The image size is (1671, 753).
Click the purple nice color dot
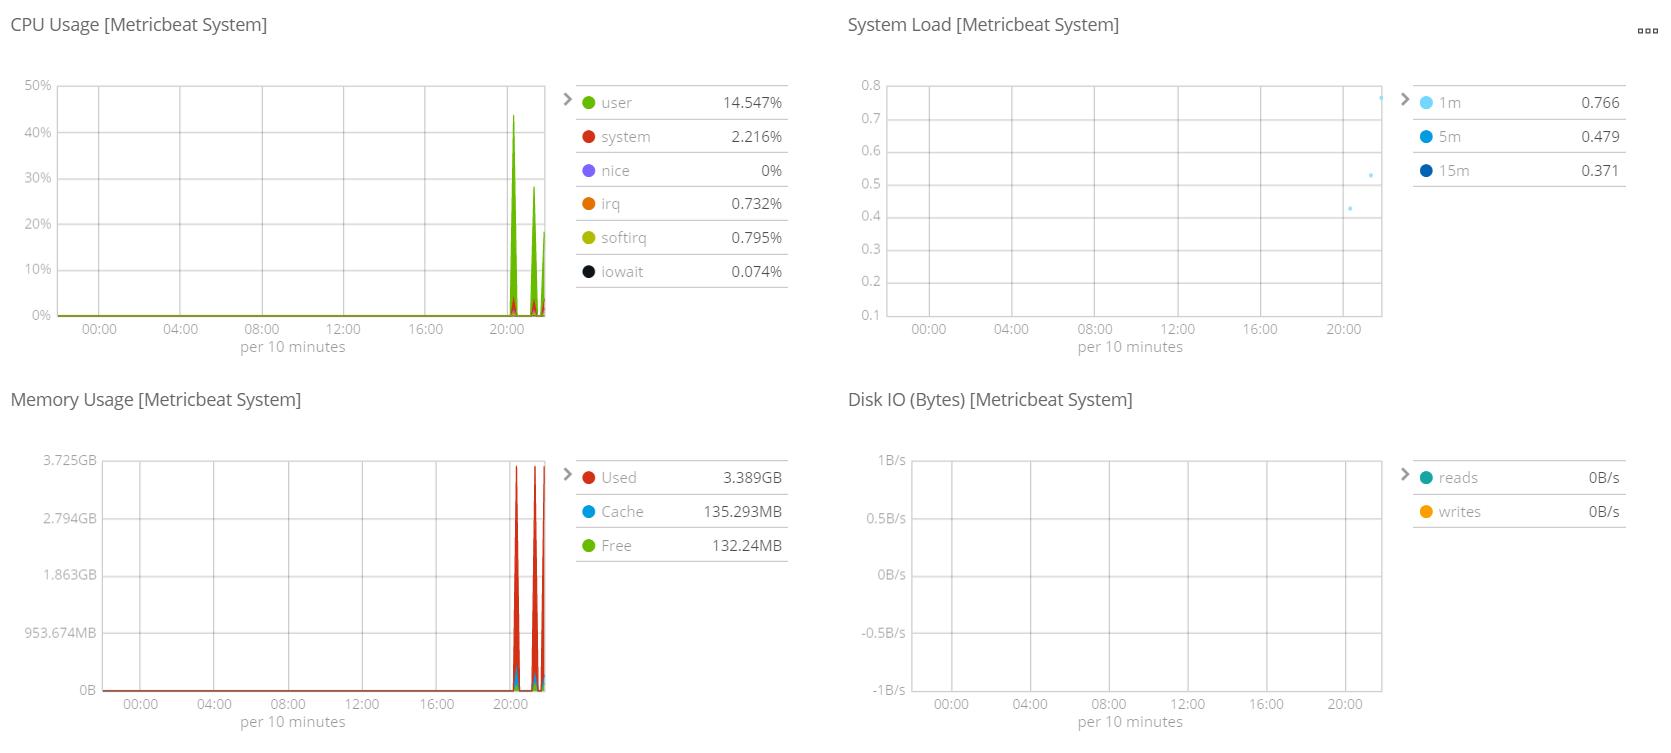click(588, 171)
